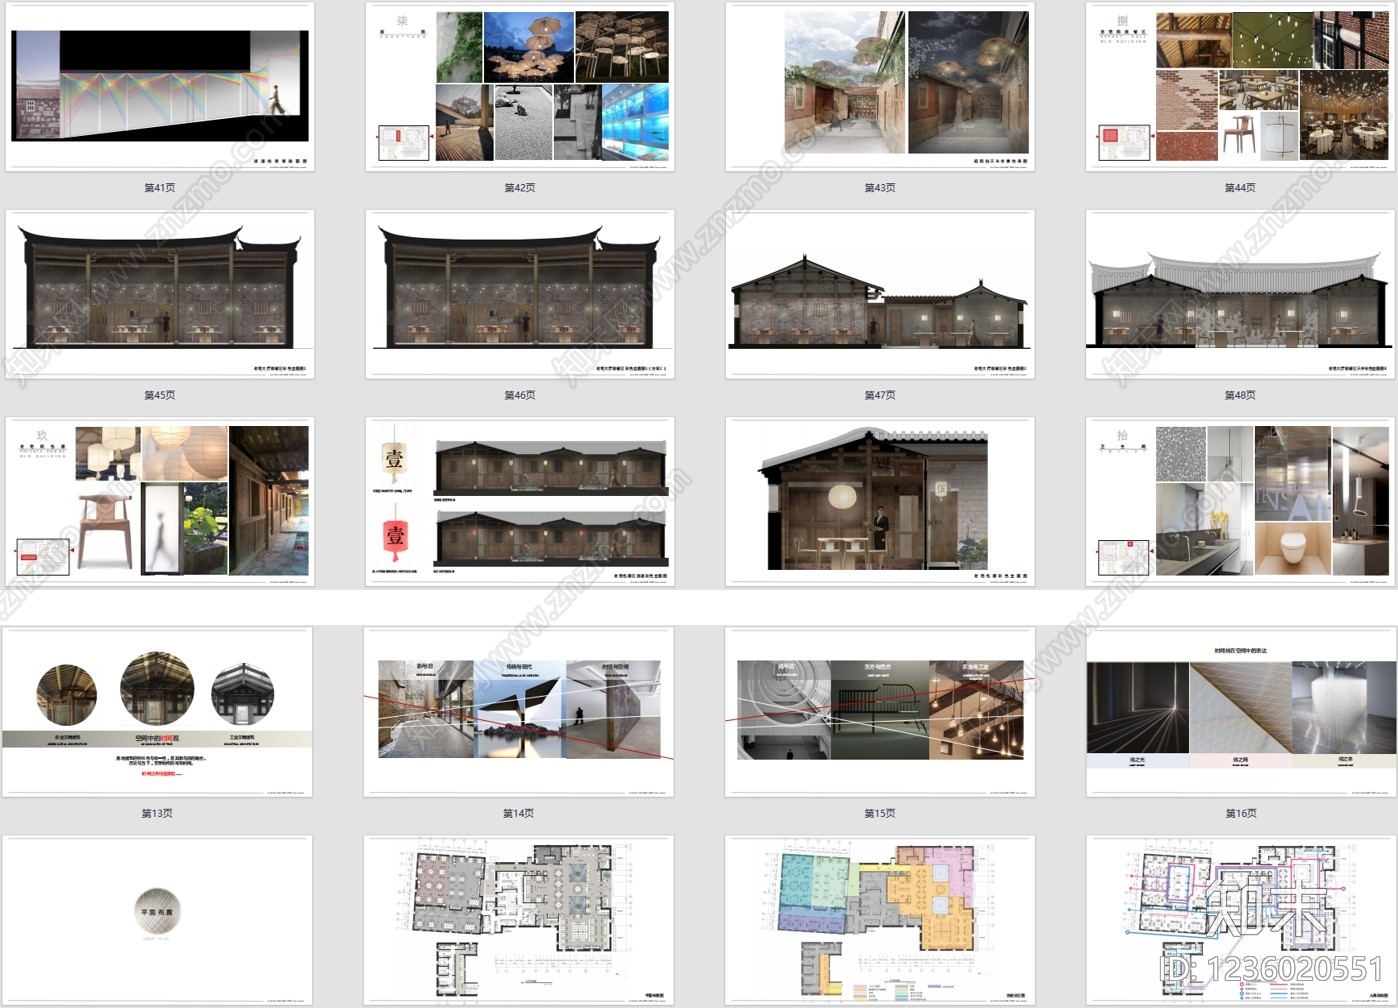Open the page 15 spiral staircase concept thumbnail
This screenshot has height=1008, width=1398.
(880, 712)
